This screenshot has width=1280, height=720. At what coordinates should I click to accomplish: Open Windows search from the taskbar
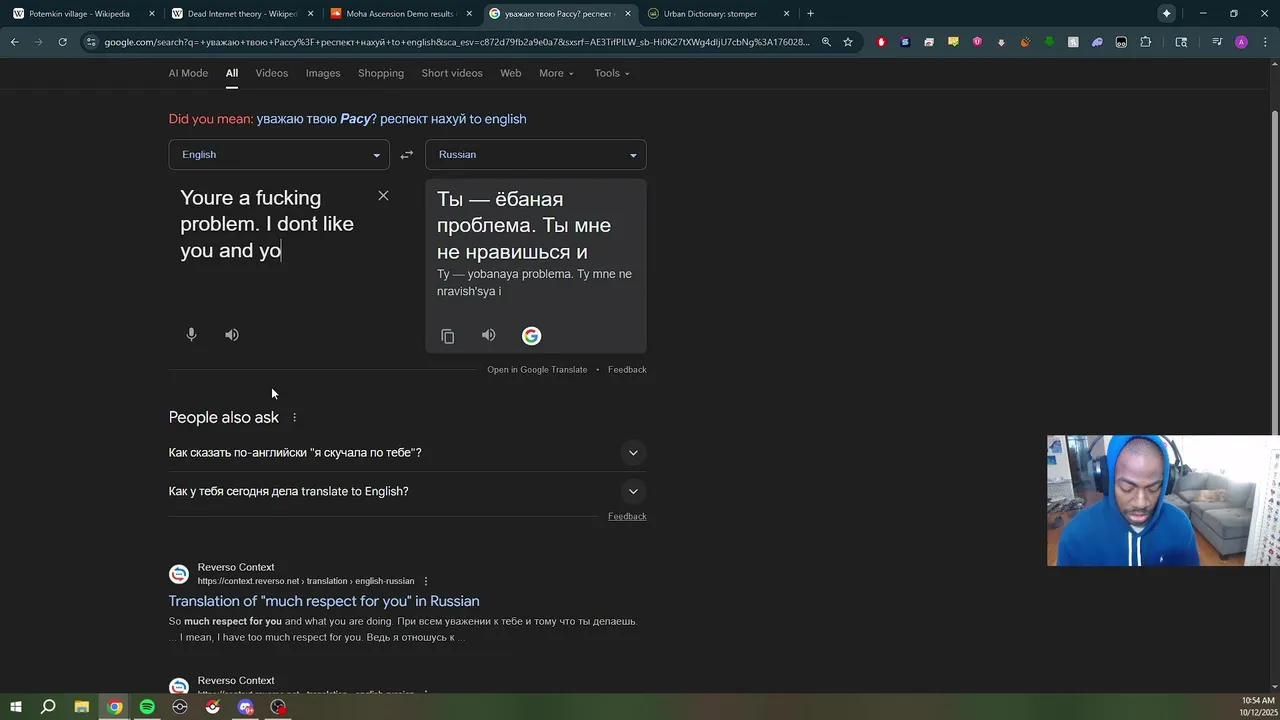point(48,707)
